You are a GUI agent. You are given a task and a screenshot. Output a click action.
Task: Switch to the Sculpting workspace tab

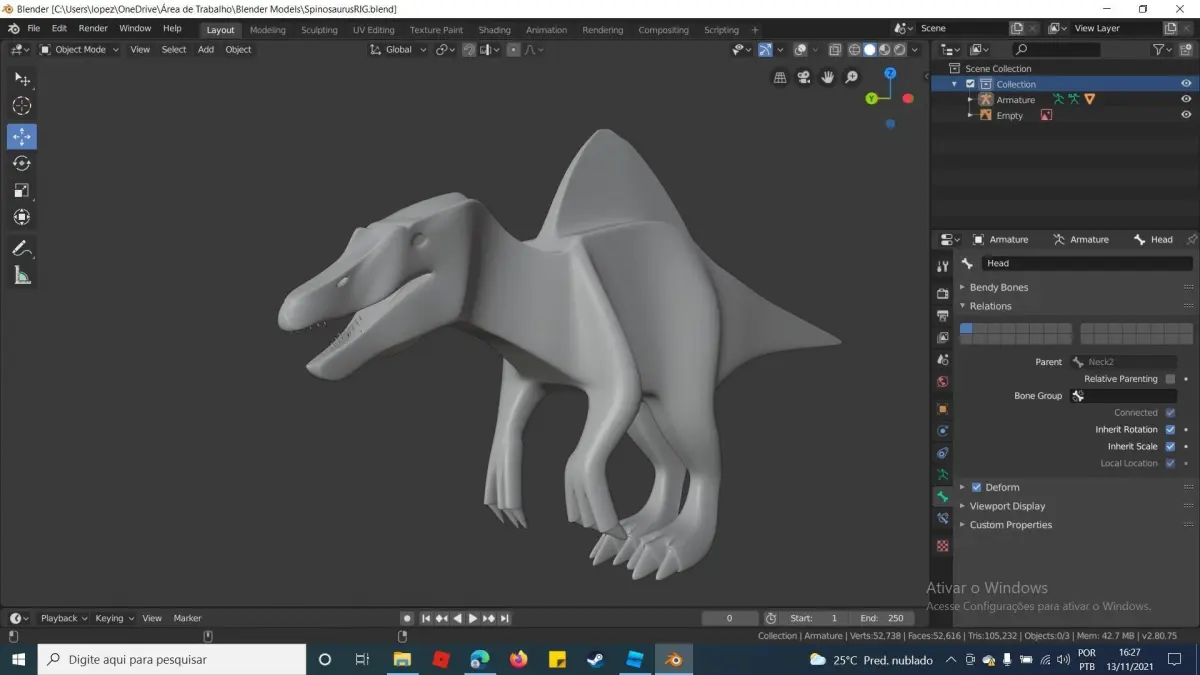(x=319, y=30)
